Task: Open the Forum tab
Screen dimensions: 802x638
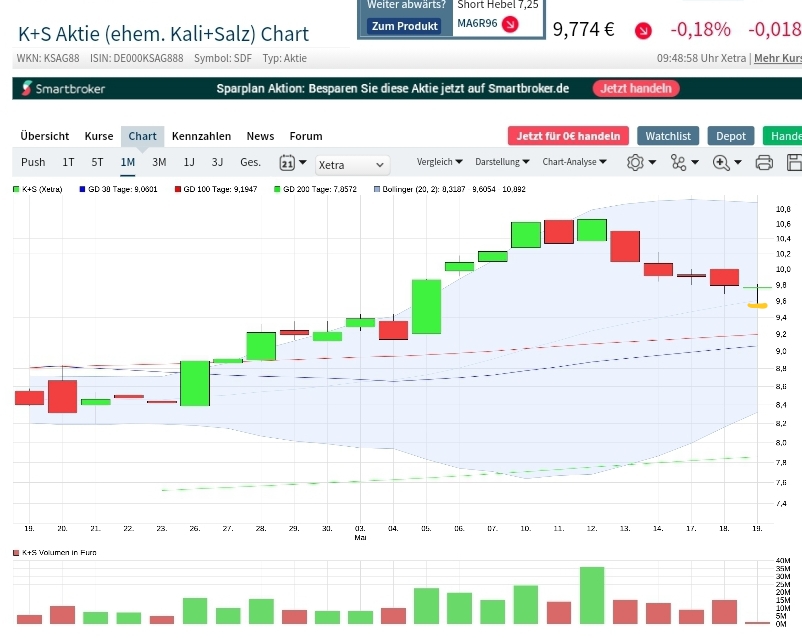Action: [x=306, y=136]
